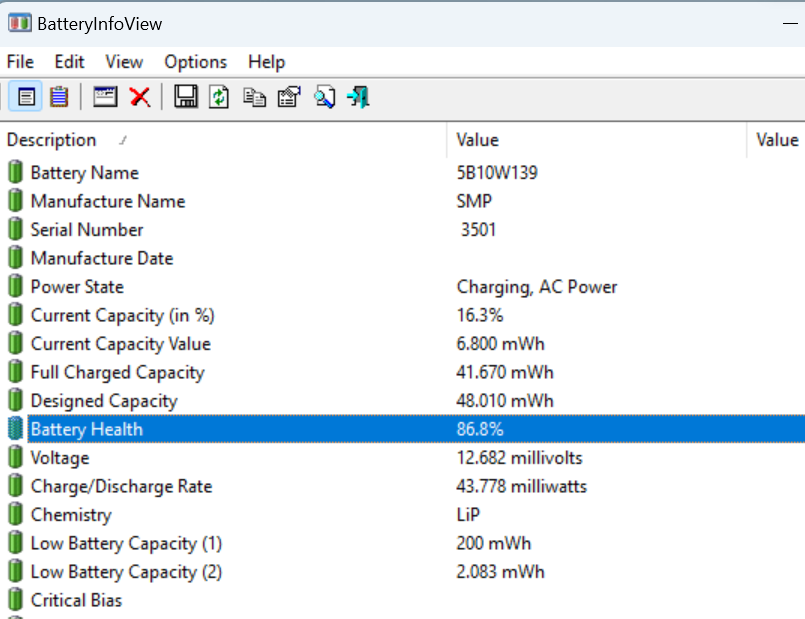This screenshot has width=805, height=619.
Task: Select the Current Capacity (in %) row label
Action: [122, 315]
